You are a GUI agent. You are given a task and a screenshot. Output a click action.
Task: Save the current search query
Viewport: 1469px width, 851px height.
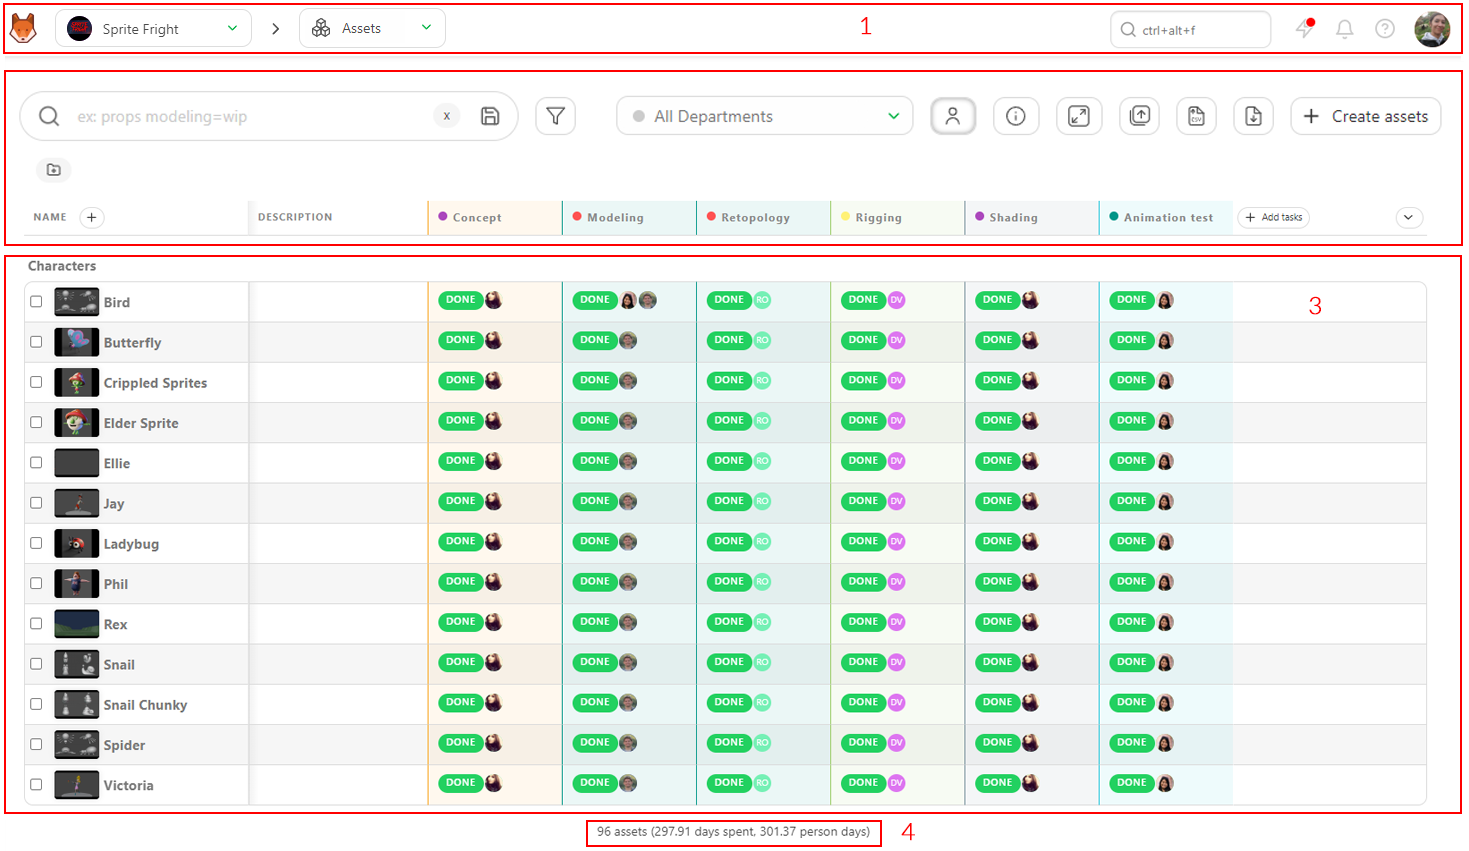(490, 116)
